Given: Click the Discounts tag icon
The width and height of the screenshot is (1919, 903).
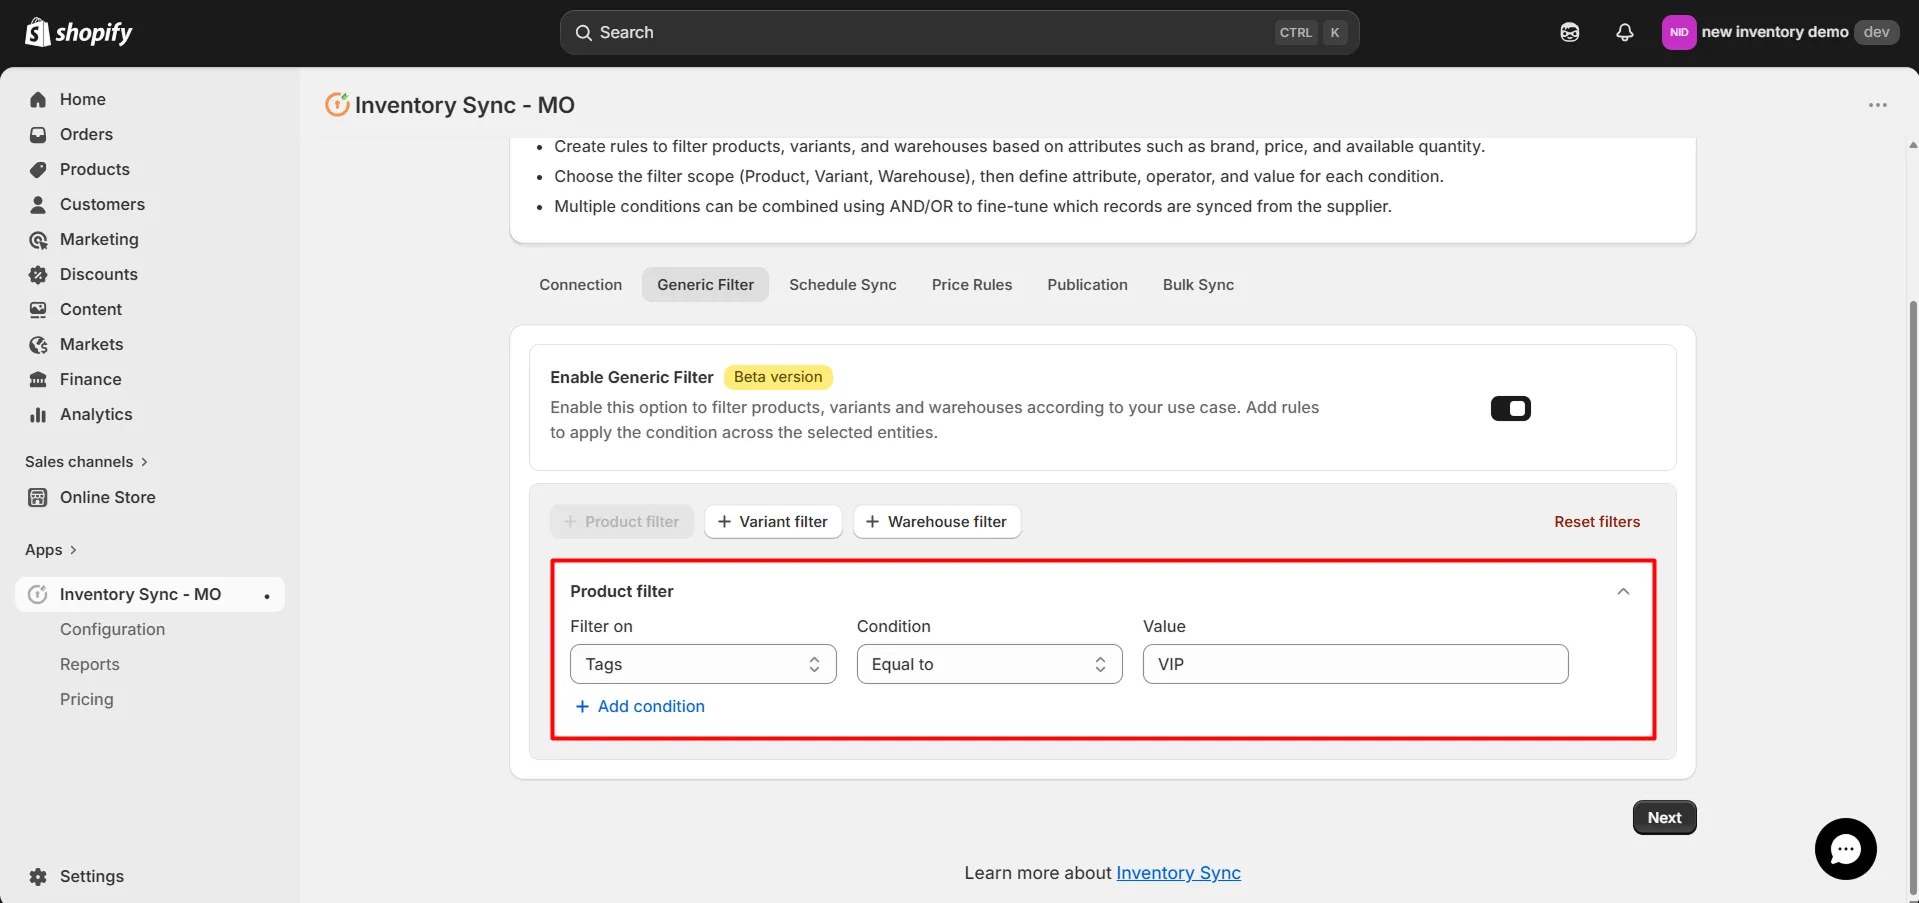Looking at the screenshot, I should pyautogui.click(x=37, y=274).
